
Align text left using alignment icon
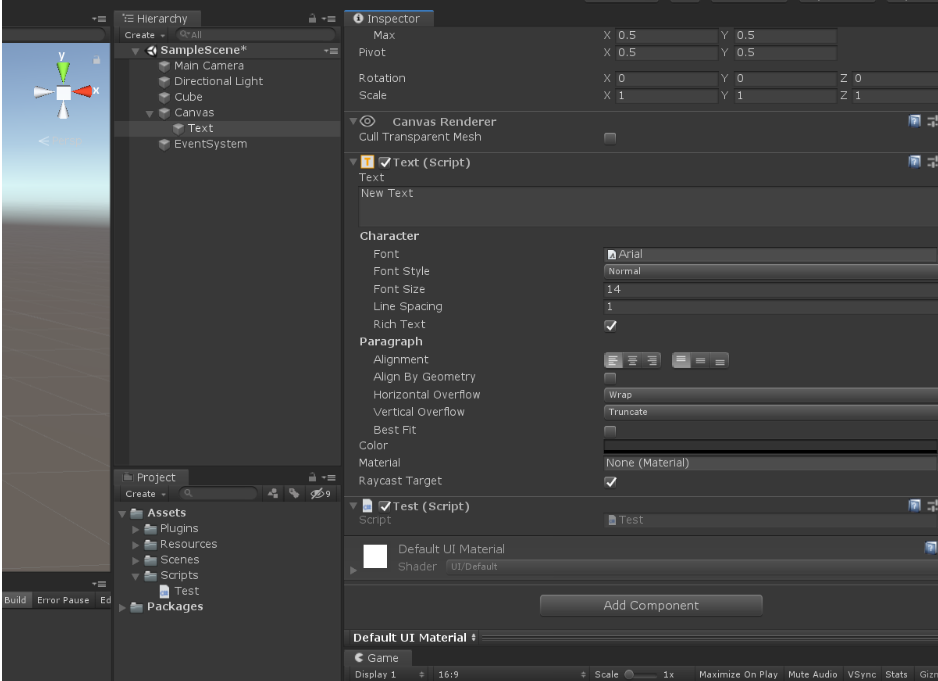(612, 359)
